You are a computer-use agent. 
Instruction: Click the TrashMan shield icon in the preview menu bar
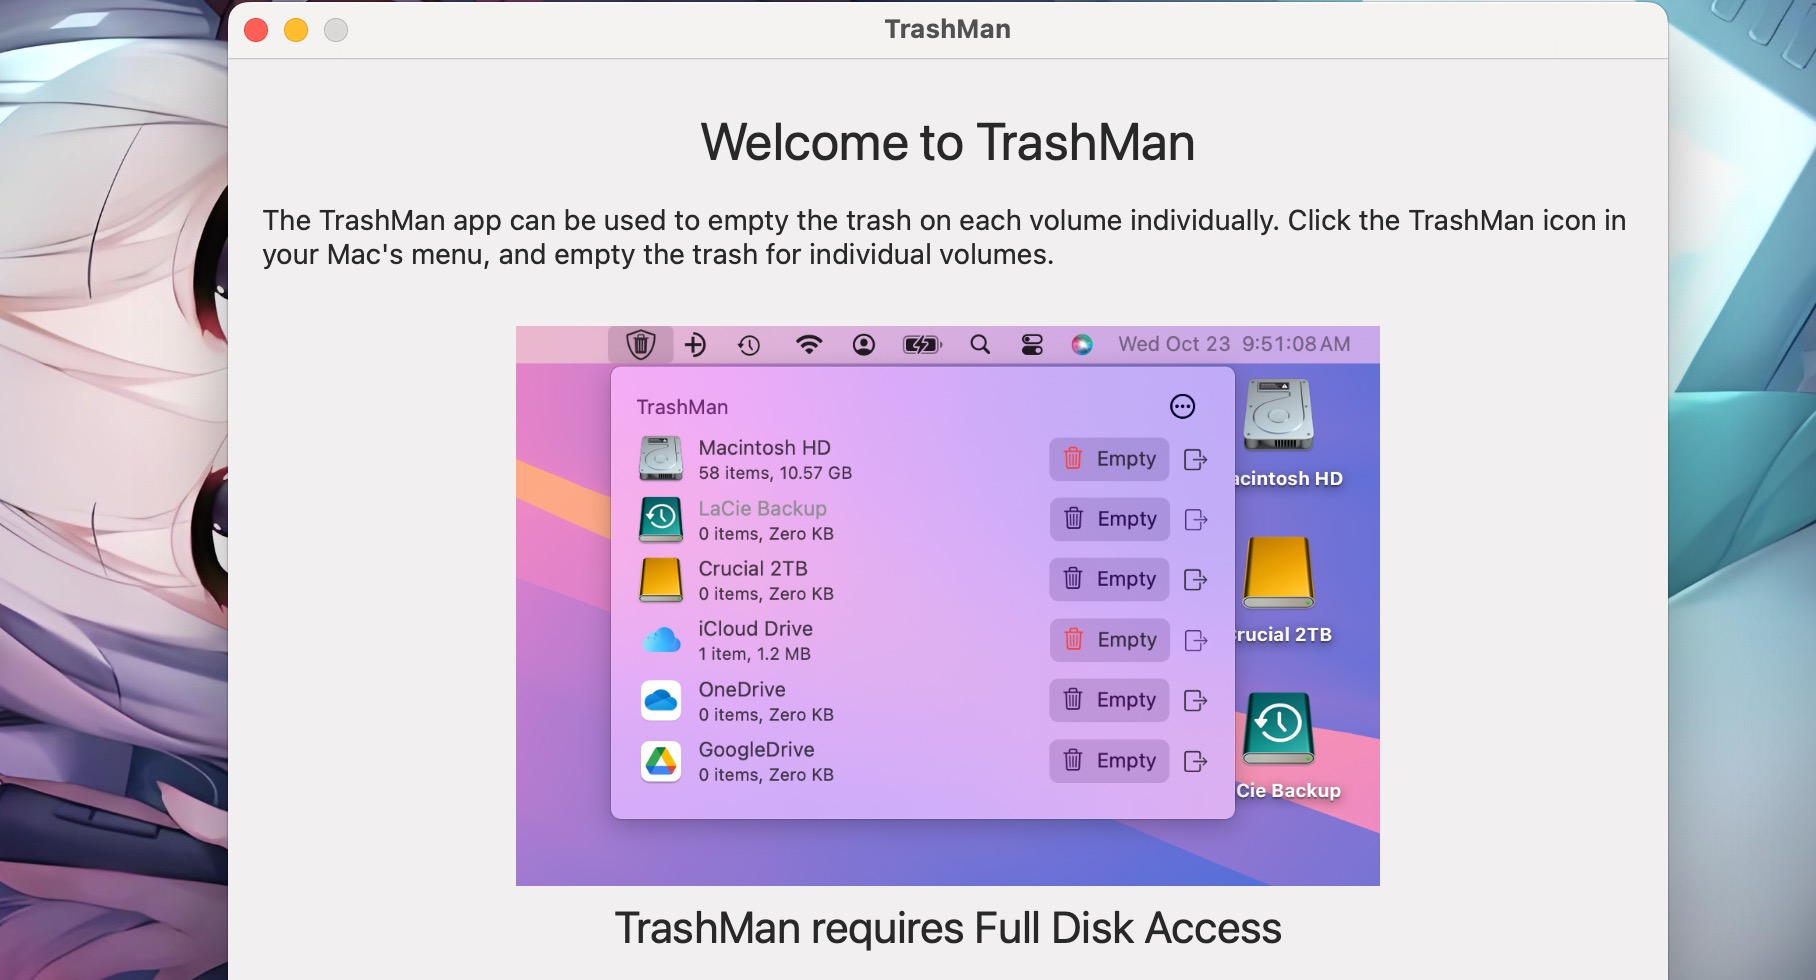click(640, 345)
